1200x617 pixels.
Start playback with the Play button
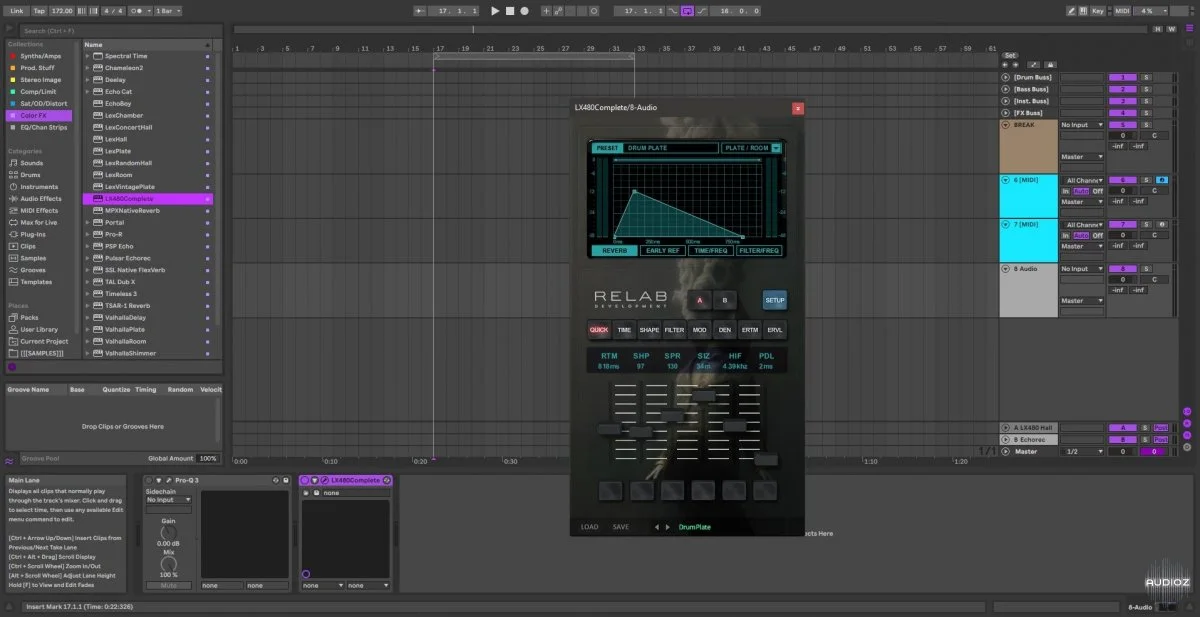pyautogui.click(x=494, y=10)
